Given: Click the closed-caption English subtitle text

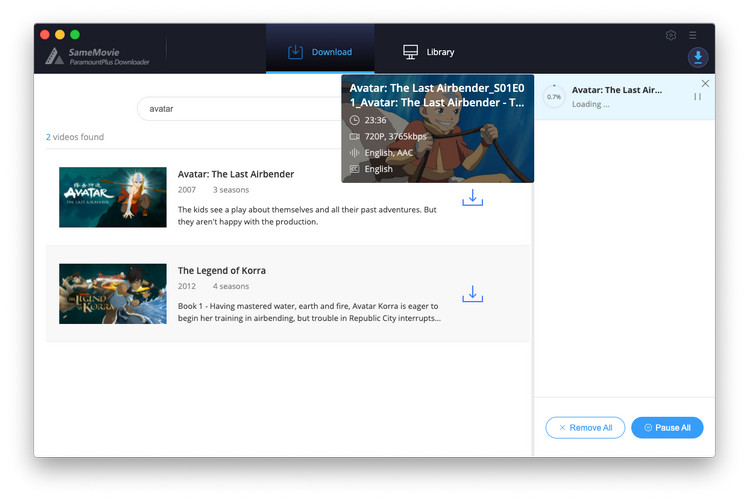Looking at the screenshot, I should (378, 169).
